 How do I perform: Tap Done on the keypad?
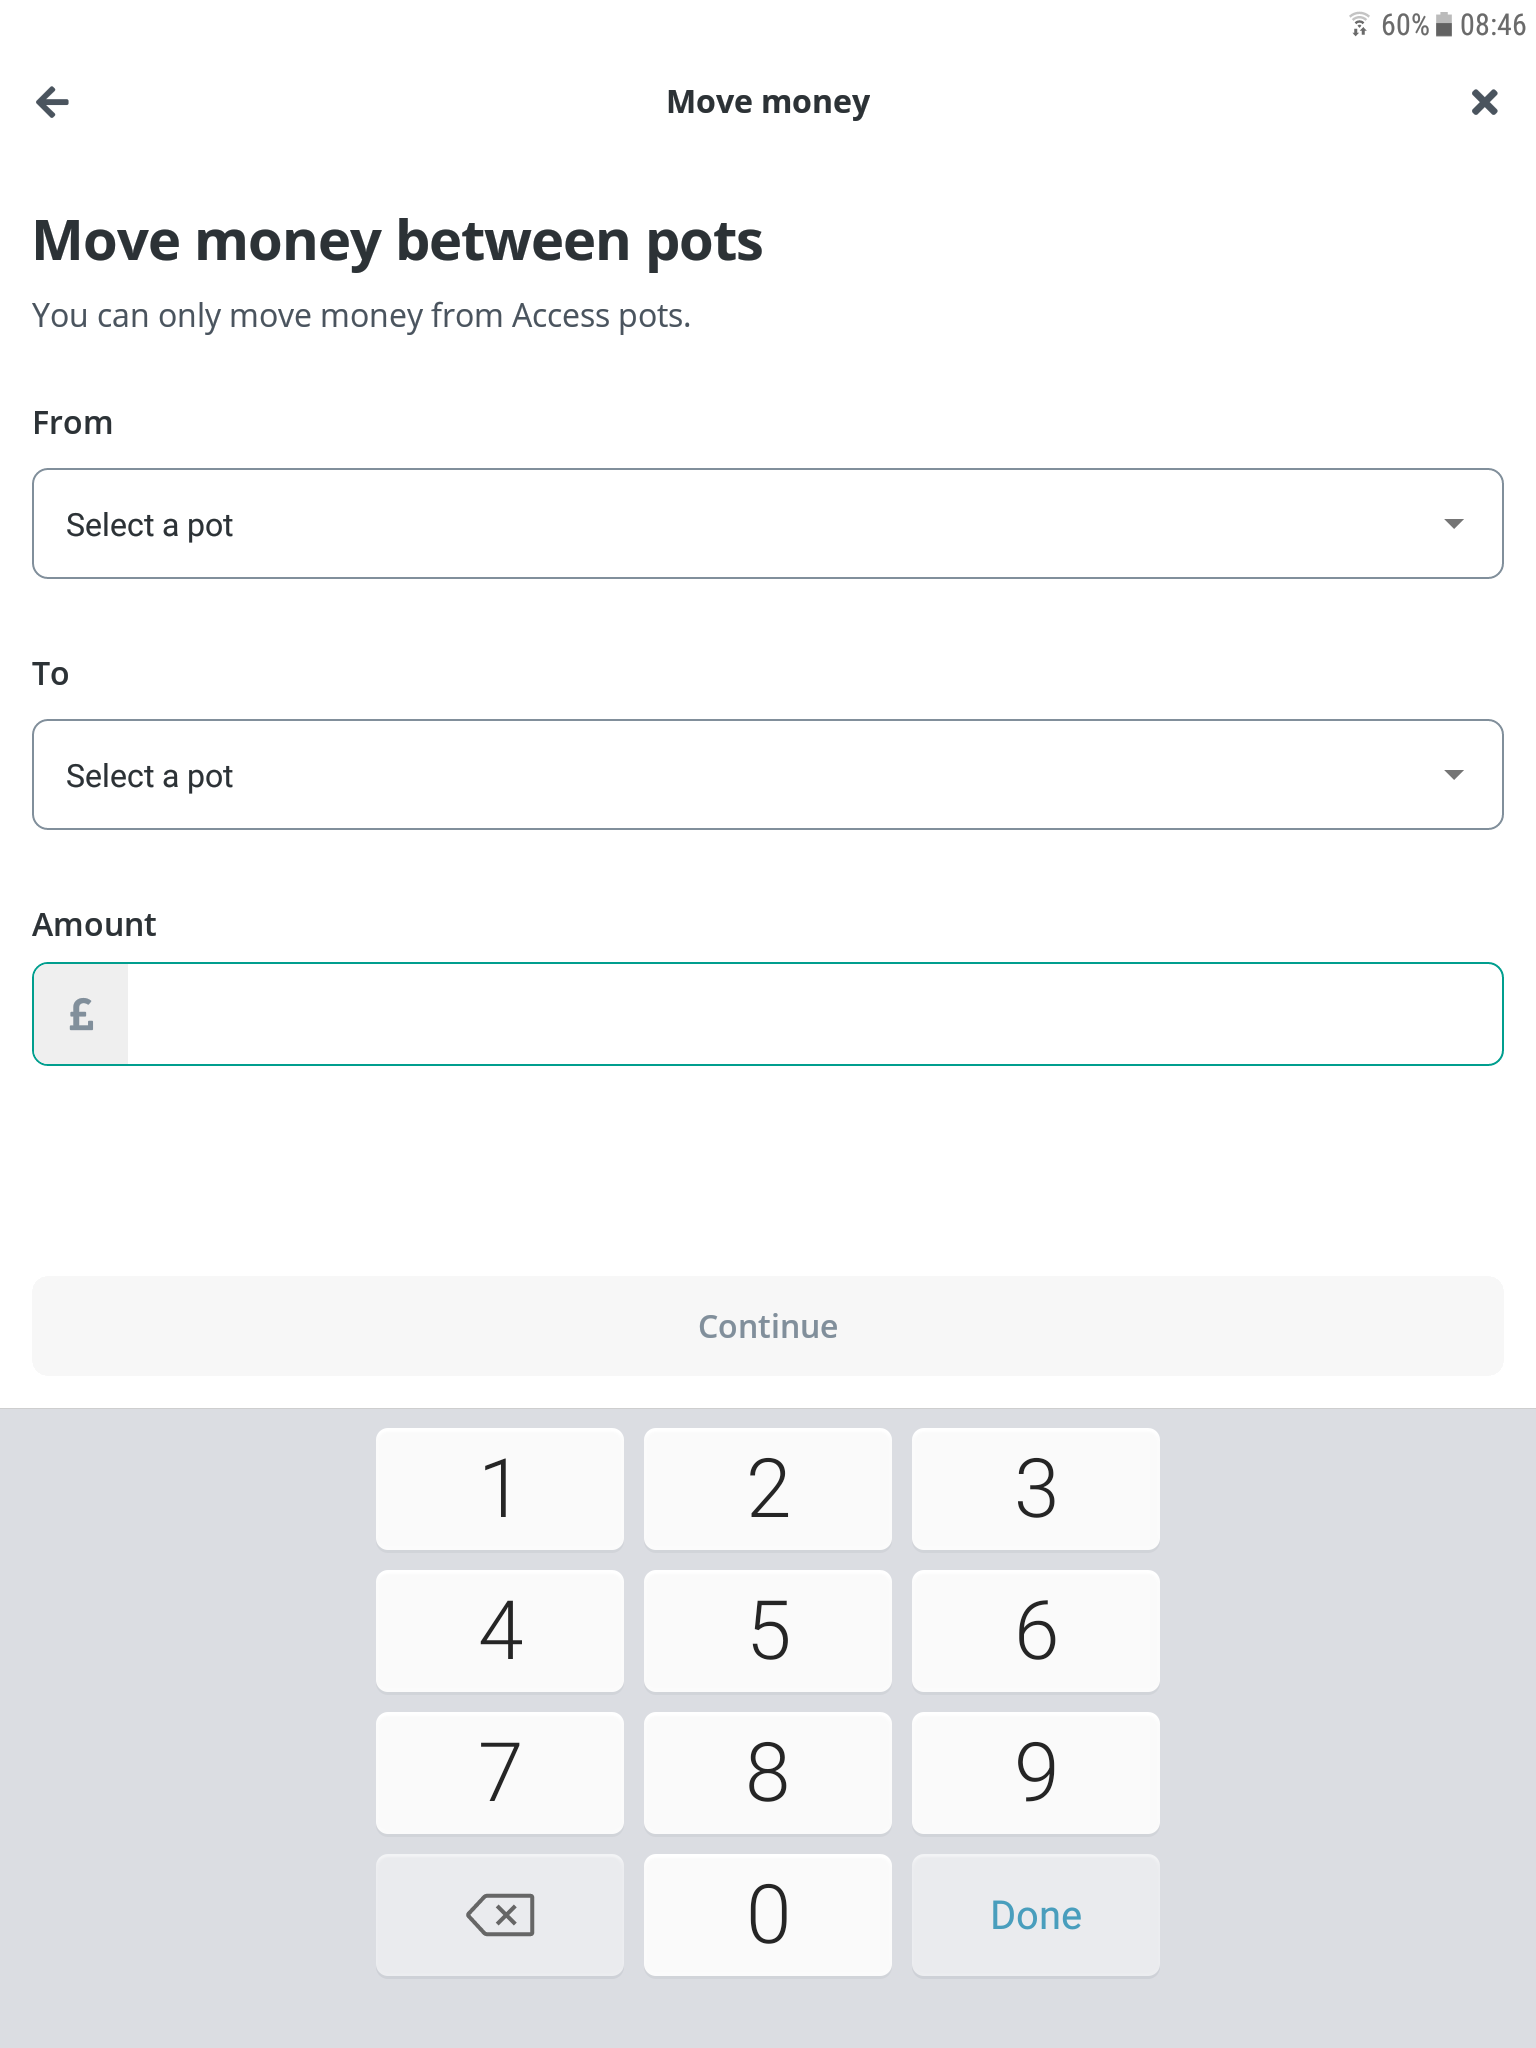click(1035, 1915)
